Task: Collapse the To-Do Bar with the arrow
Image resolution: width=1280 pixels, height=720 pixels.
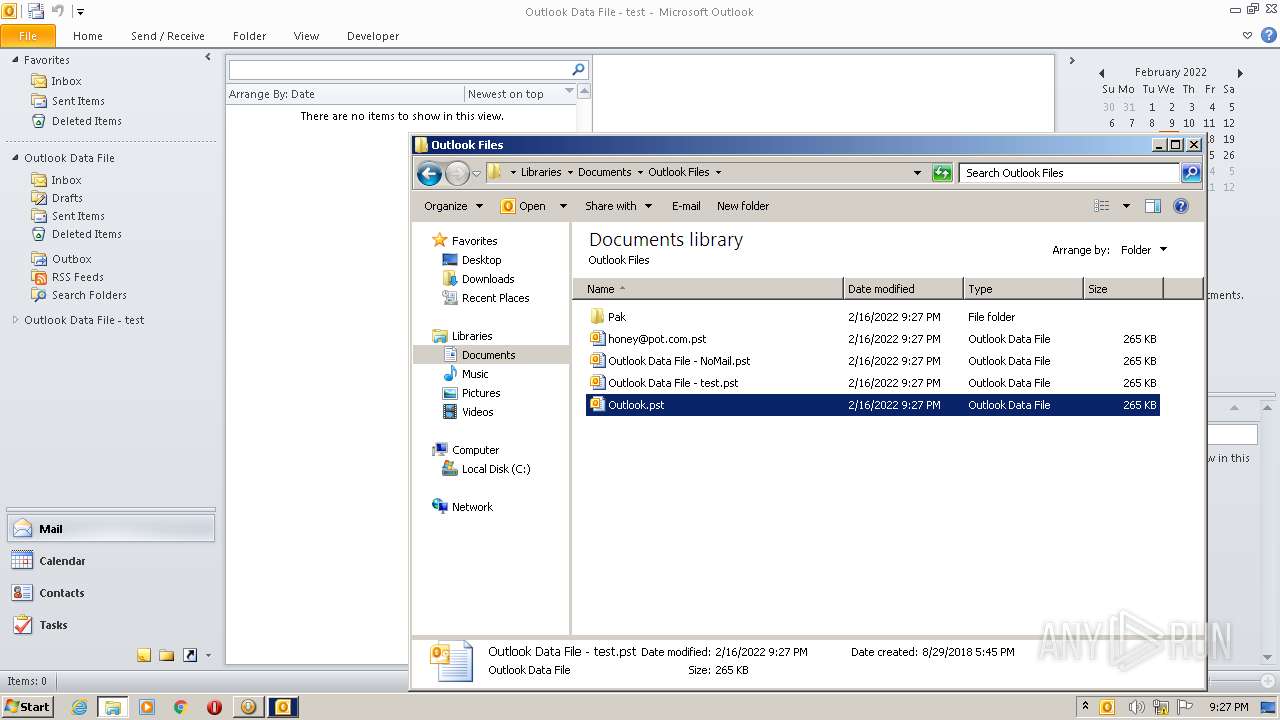Action: click(x=1071, y=60)
